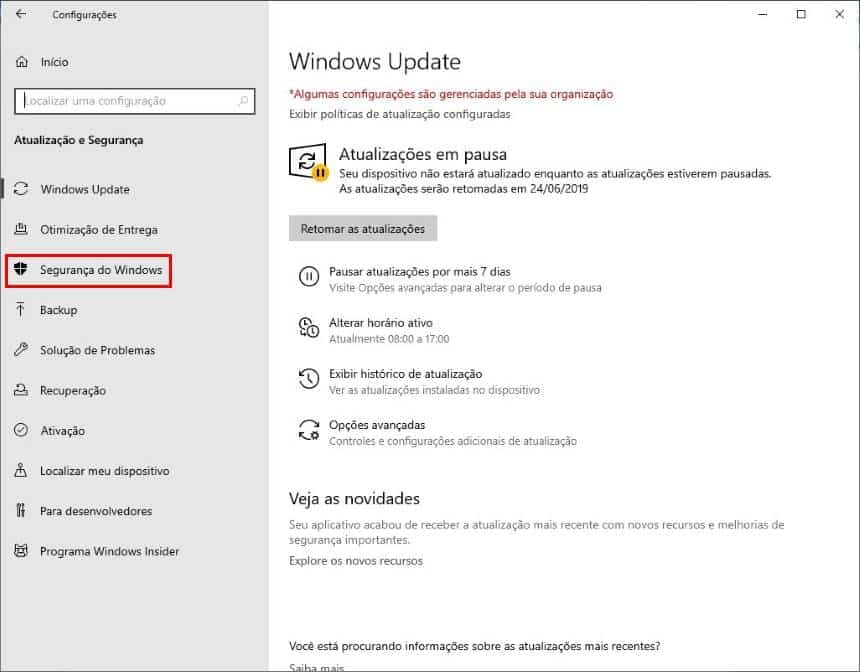Click the red organization-managed notice text
Image resolution: width=860 pixels, height=672 pixels.
451,94
